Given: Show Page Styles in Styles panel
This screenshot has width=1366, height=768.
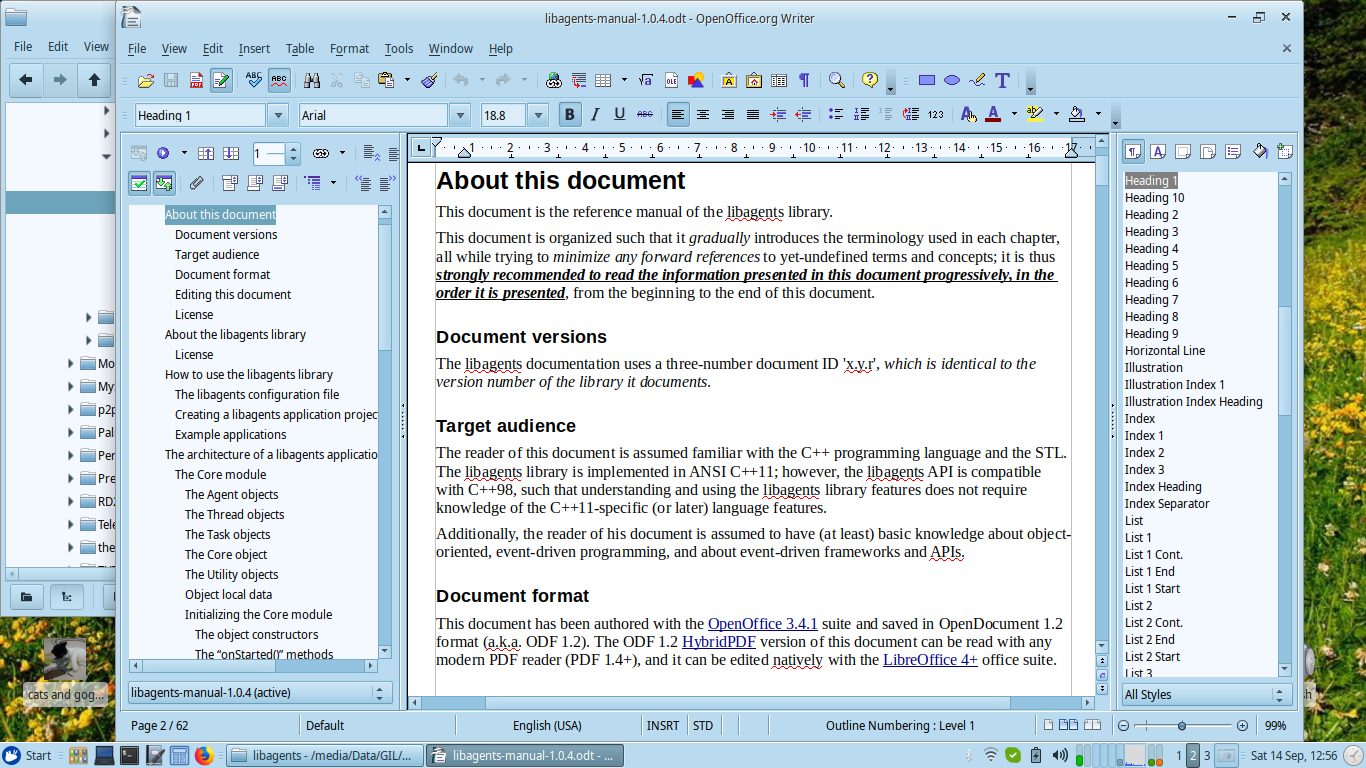Looking at the screenshot, I should click(x=1208, y=152).
